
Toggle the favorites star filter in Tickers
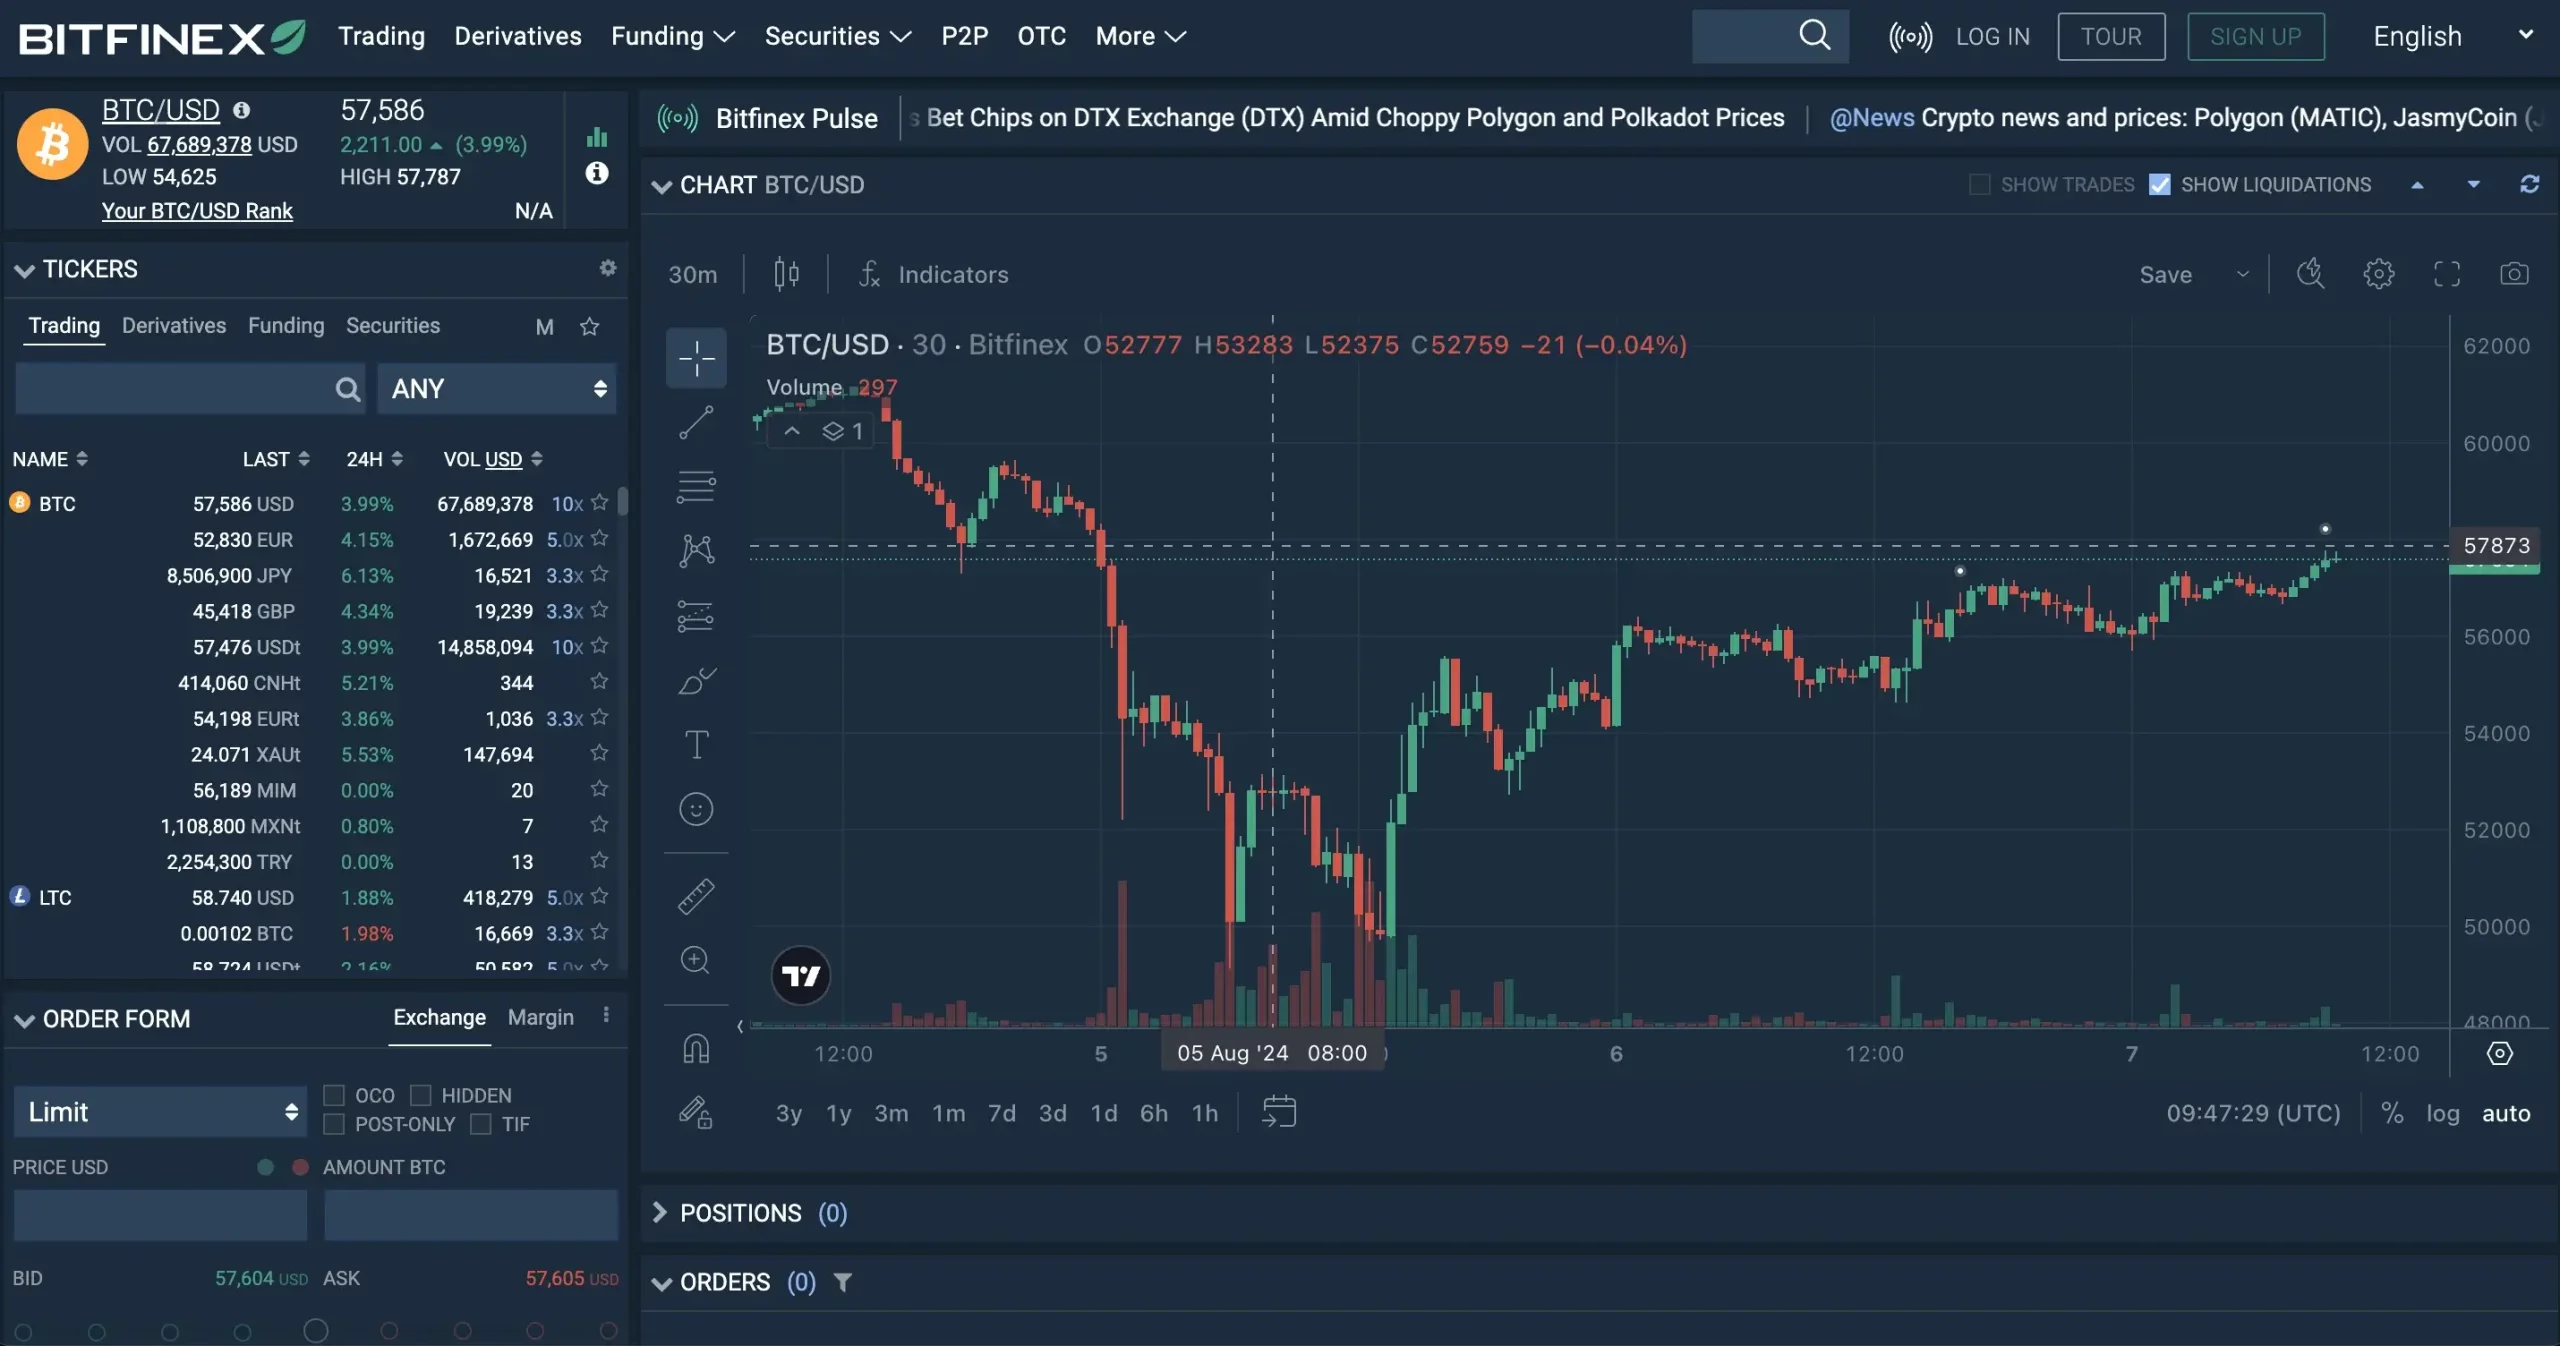pos(590,326)
